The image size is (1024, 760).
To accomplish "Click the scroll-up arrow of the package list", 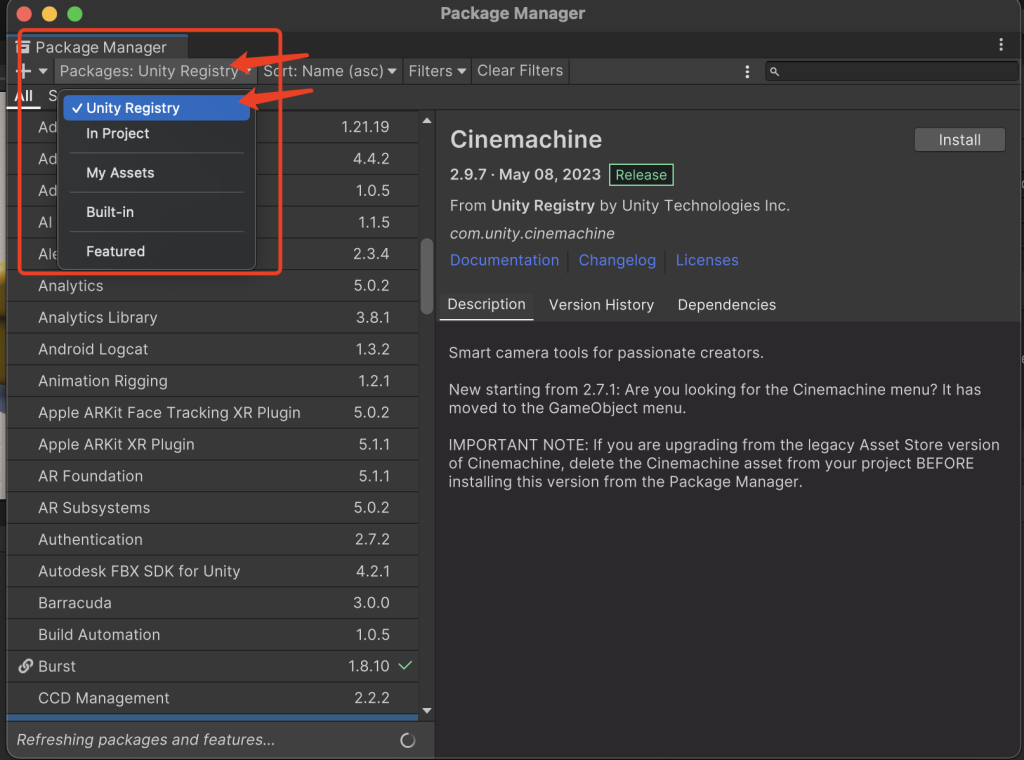I will click(x=427, y=122).
